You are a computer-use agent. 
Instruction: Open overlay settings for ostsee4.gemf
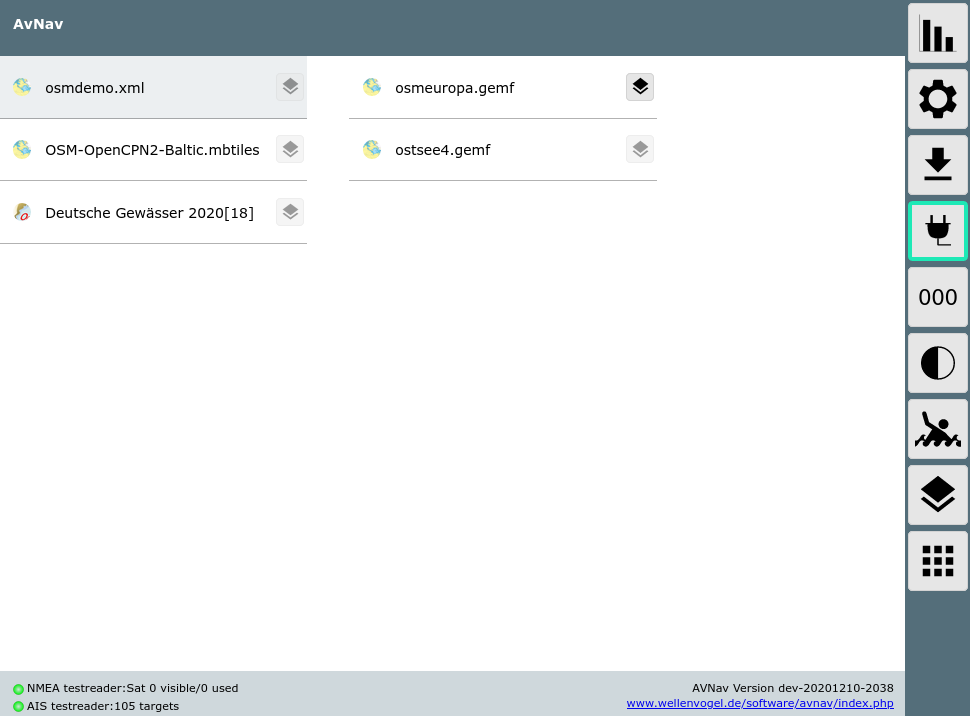640,149
